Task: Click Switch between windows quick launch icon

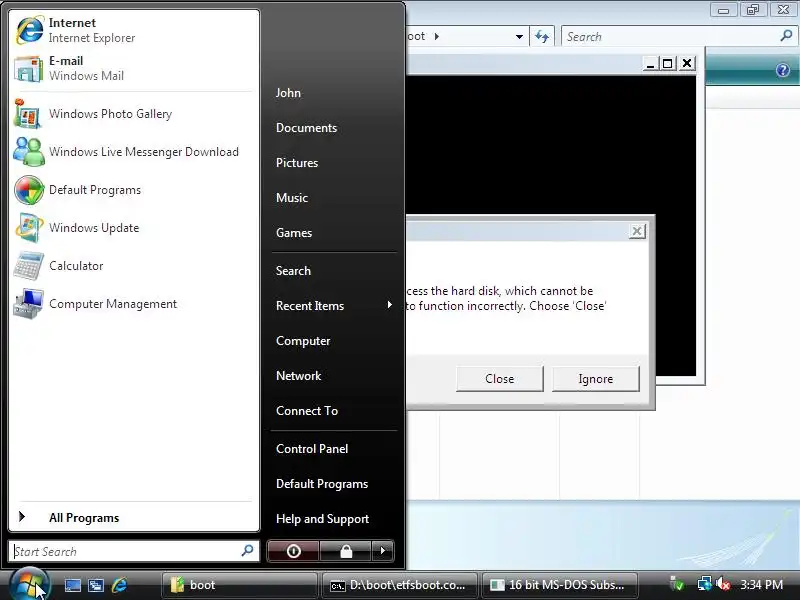Action: coord(96,585)
